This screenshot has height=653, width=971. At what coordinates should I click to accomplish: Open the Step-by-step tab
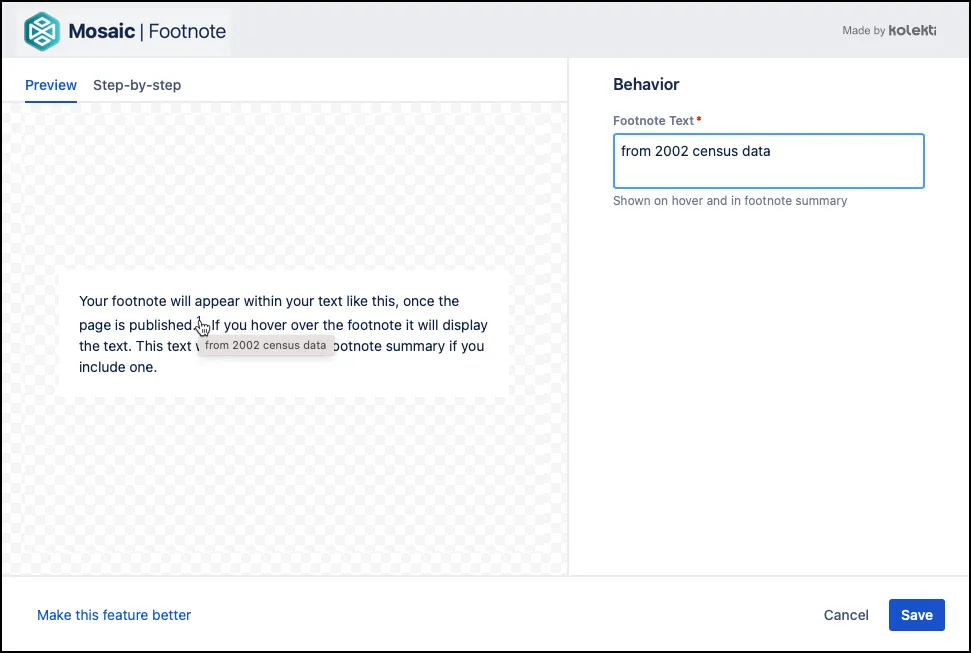click(x=137, y=85)
